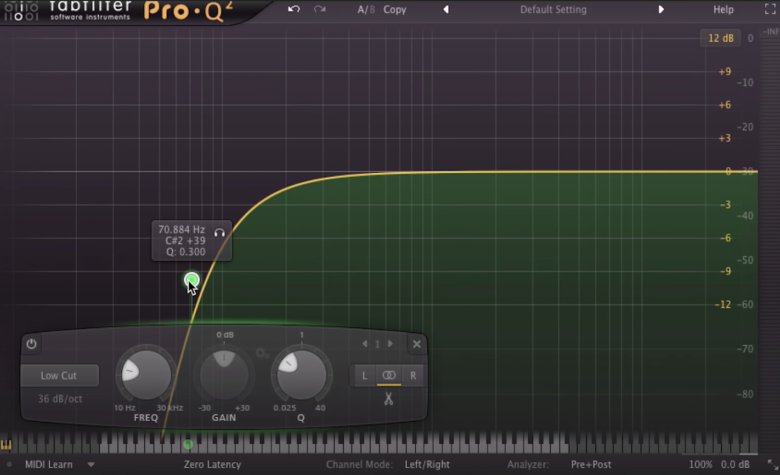Click the FREQ knob
Viewport: 780px width, 475px height.
[146, 375]
